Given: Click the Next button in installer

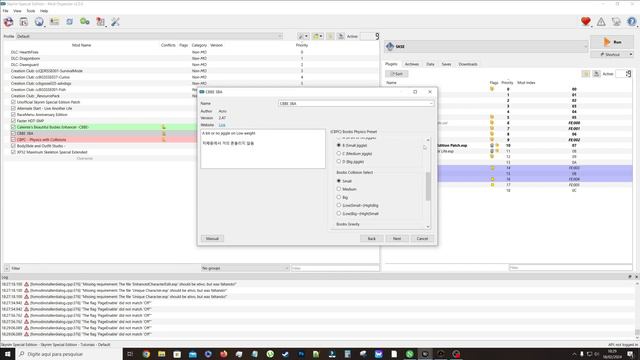Looking at the screenshot, I should (x=397, y=238).
